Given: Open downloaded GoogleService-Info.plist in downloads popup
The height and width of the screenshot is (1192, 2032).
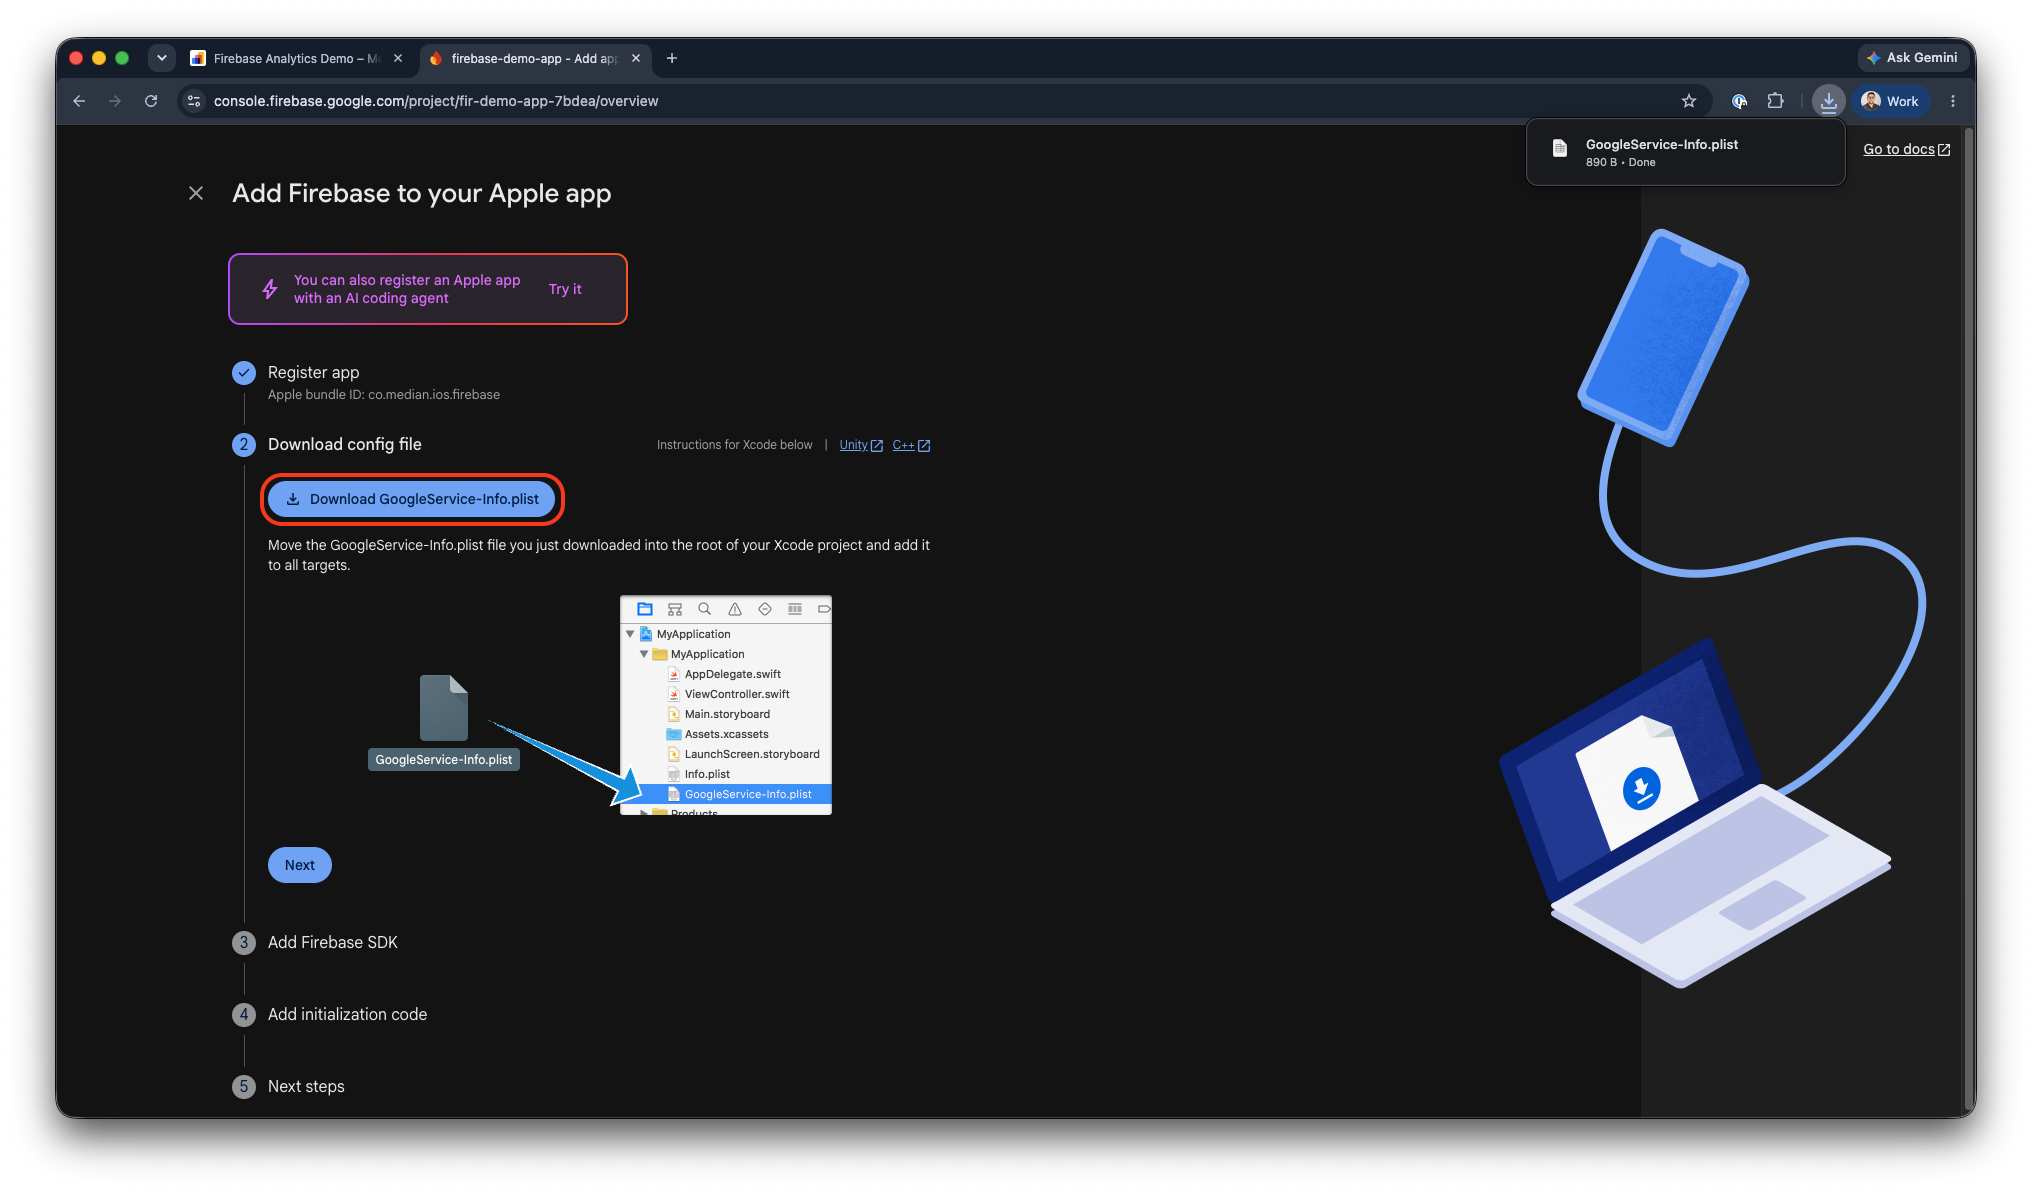Looking at the screenshot, I should 1685,152.
